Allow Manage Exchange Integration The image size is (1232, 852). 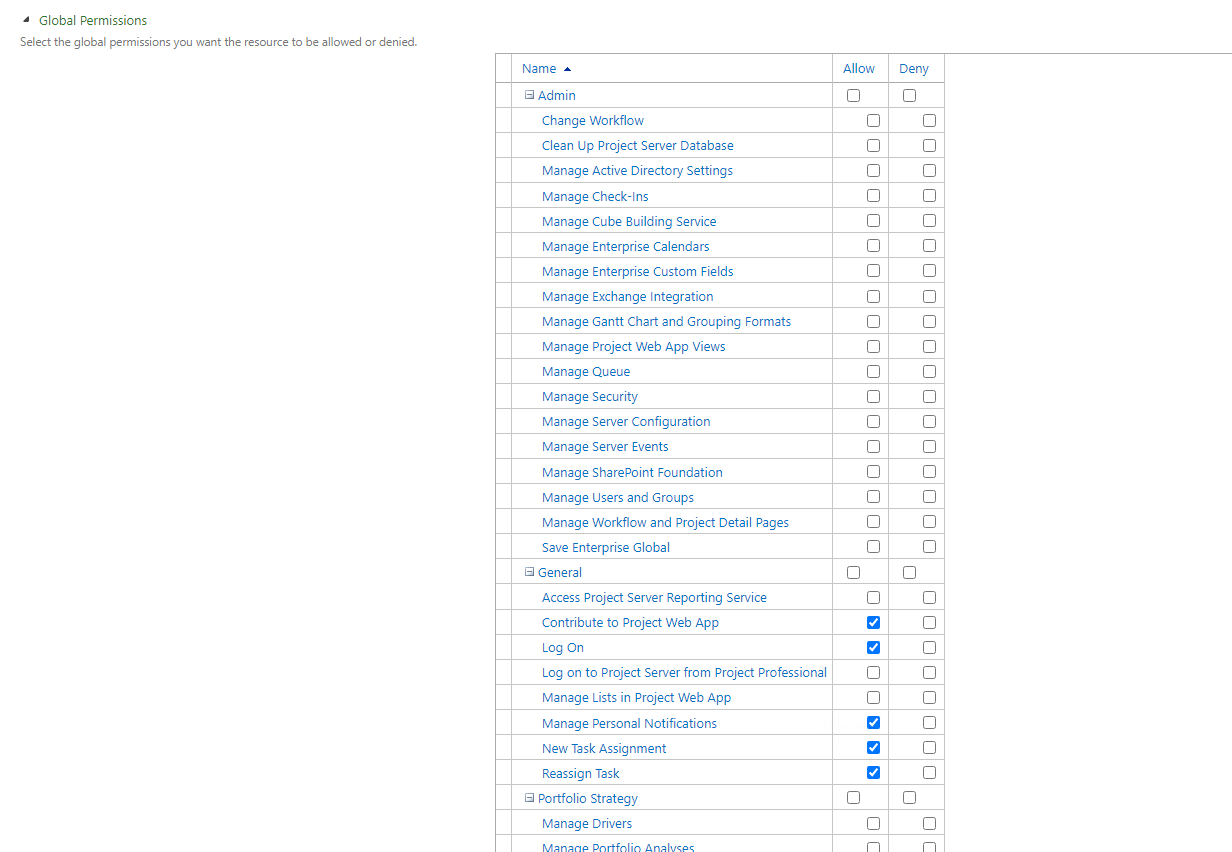pos(874,296)
